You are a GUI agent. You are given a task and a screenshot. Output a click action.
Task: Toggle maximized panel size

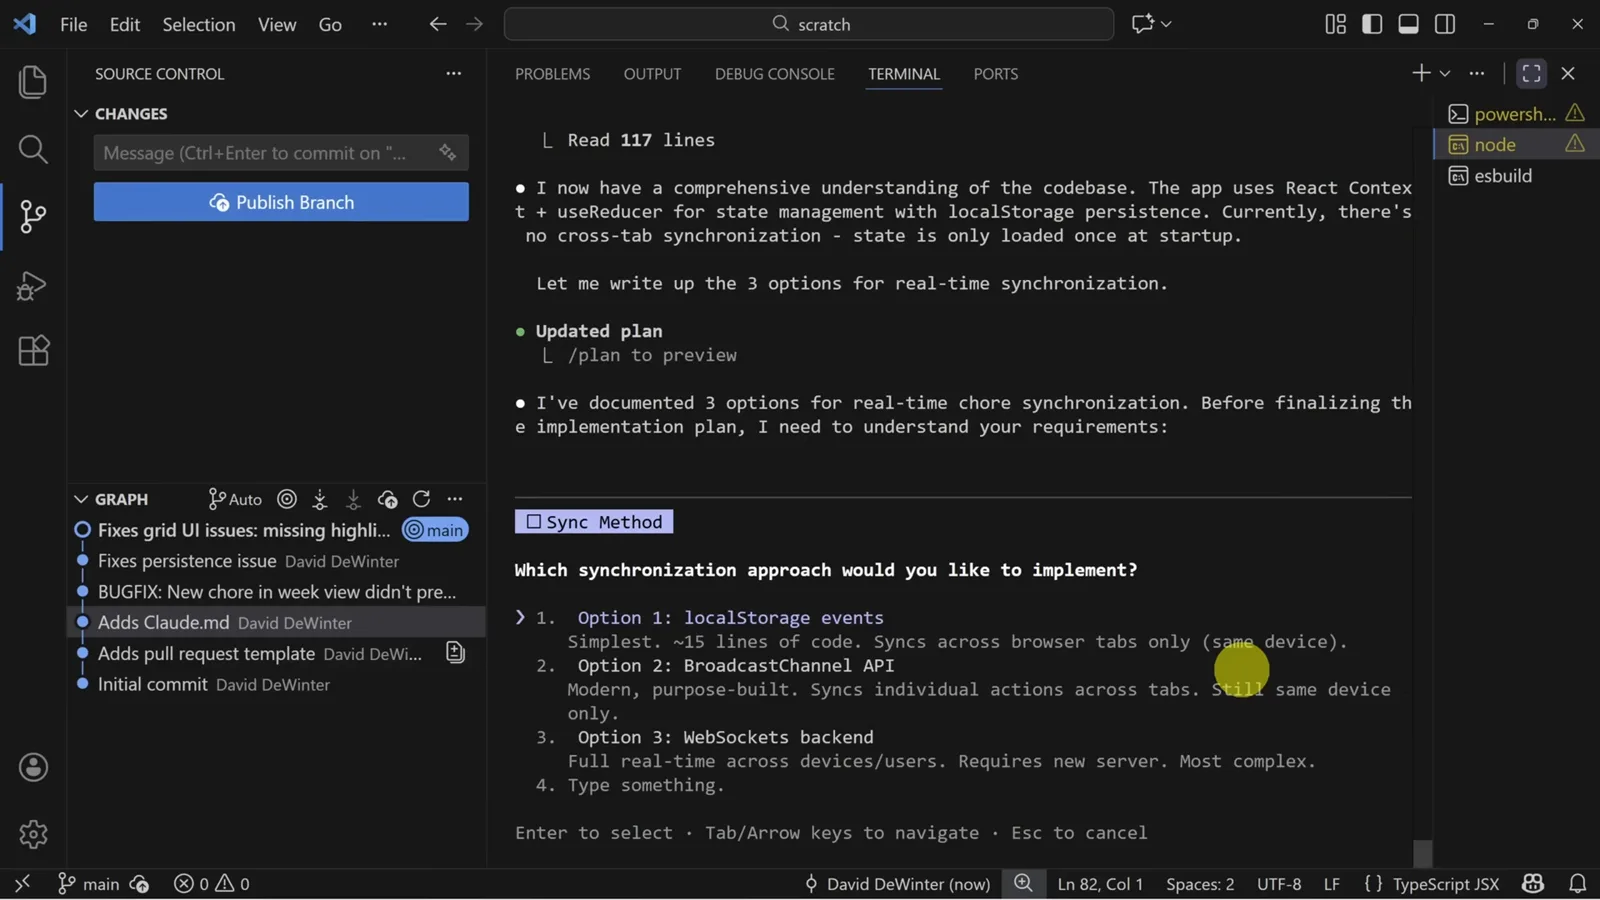click(x=1531, y=73)
